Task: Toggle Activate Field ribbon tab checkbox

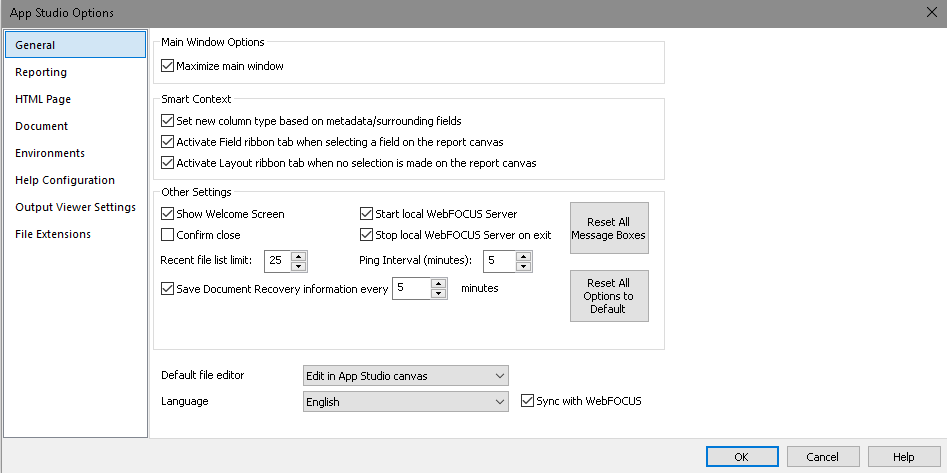Action: (x=167, y=142)
